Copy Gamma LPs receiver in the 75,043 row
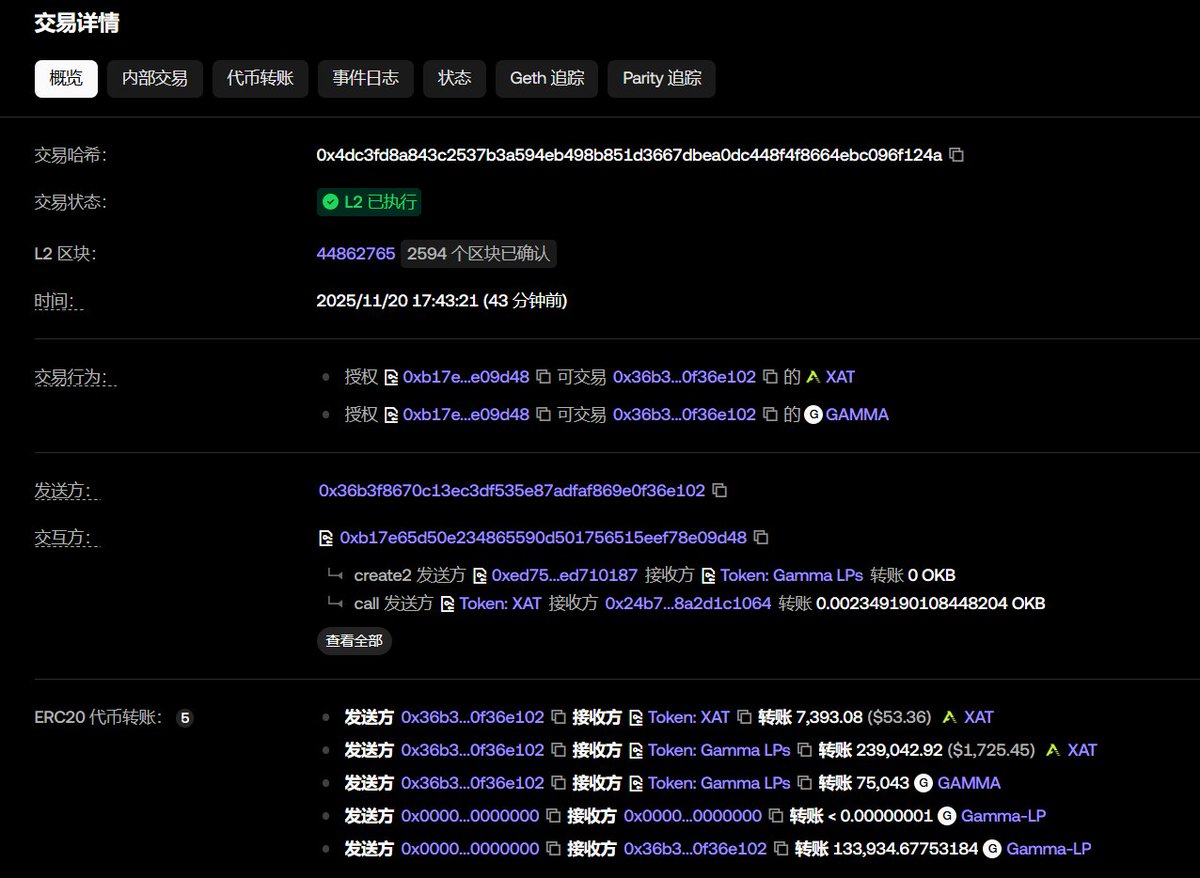The width and height of the screenshot is (1200, 878). [804, 783]
